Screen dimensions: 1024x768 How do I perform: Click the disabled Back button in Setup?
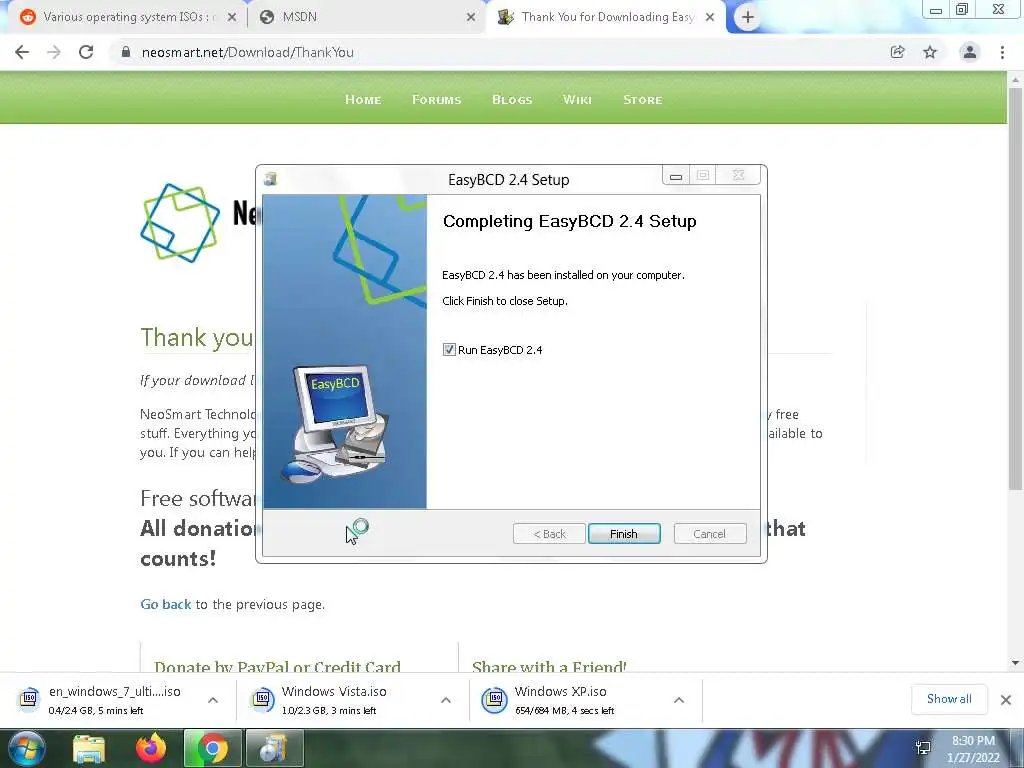[549, 534]
